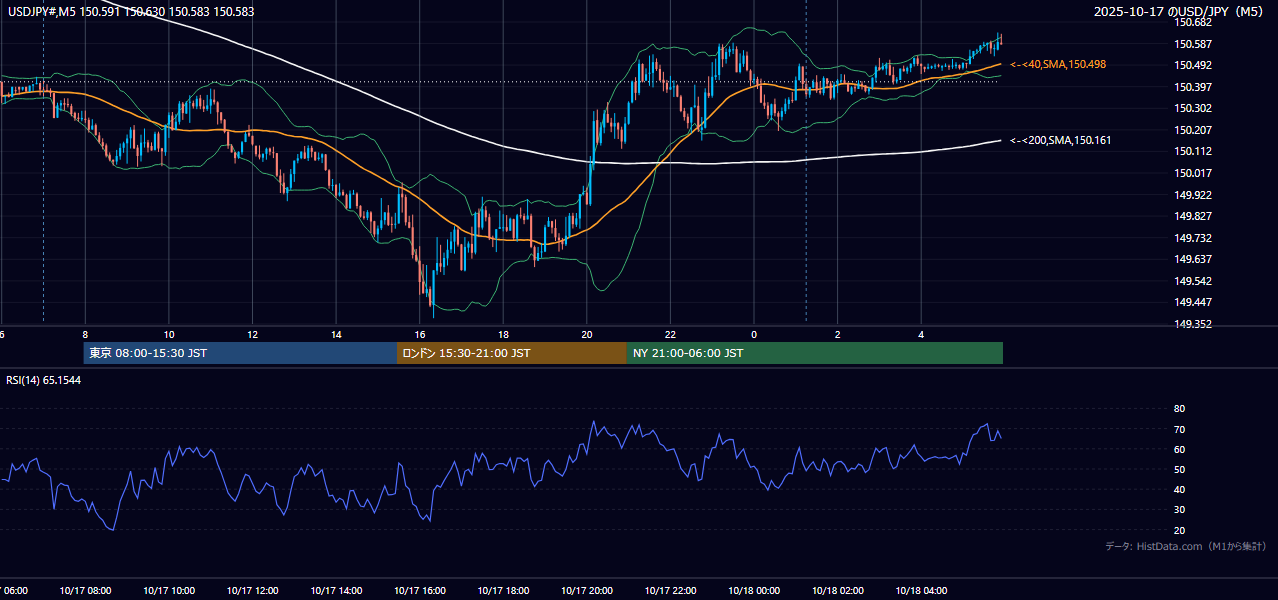
Task: Click the bottom date label 10/18 02:00
Action: pos(838,591)
